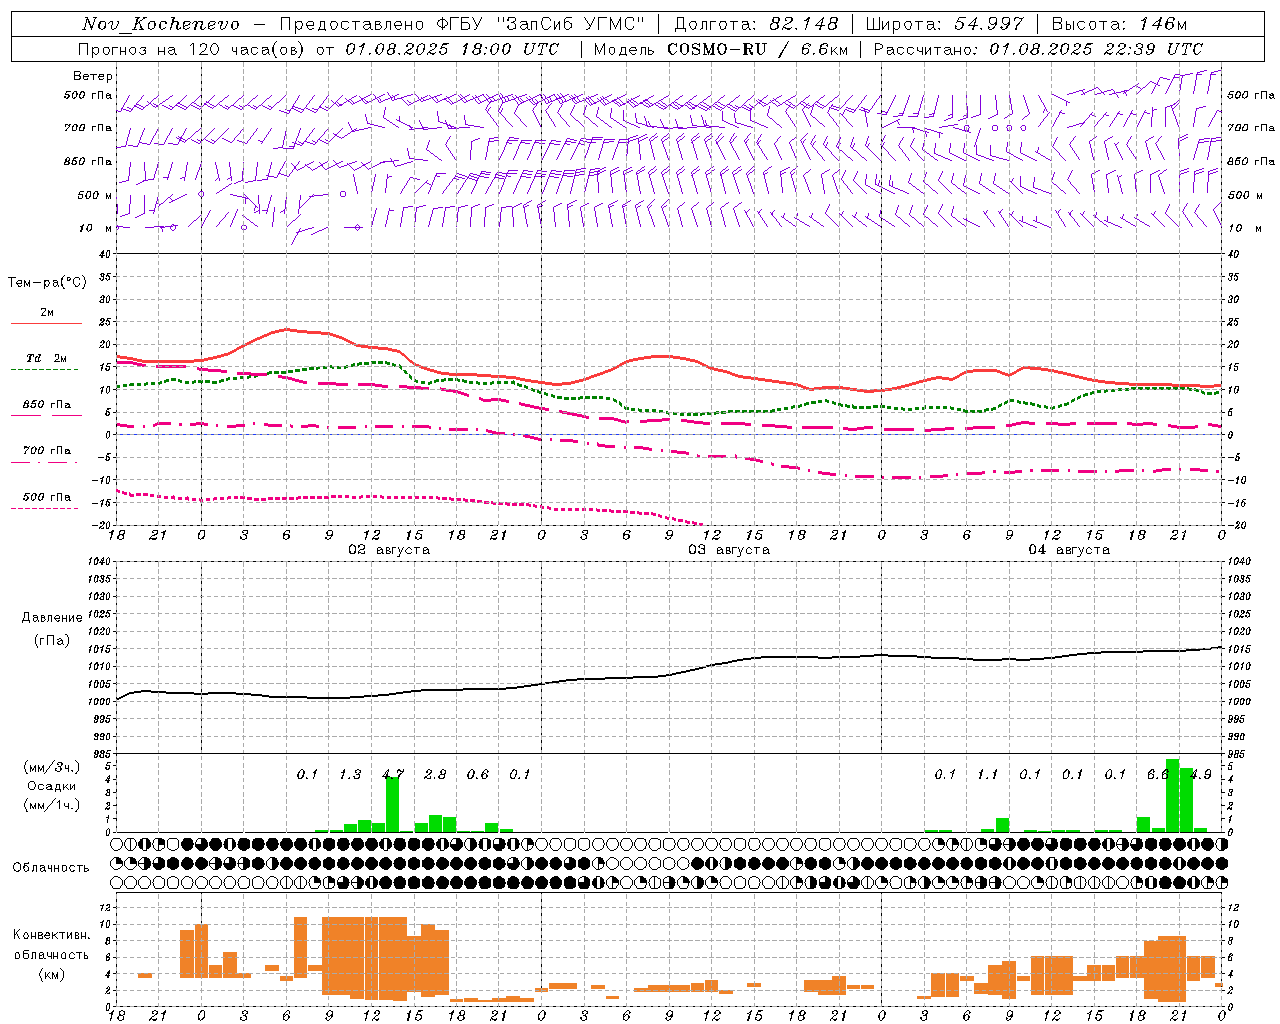
Task: Click the '1.3' precipitation value
Action: pos(350,774)
